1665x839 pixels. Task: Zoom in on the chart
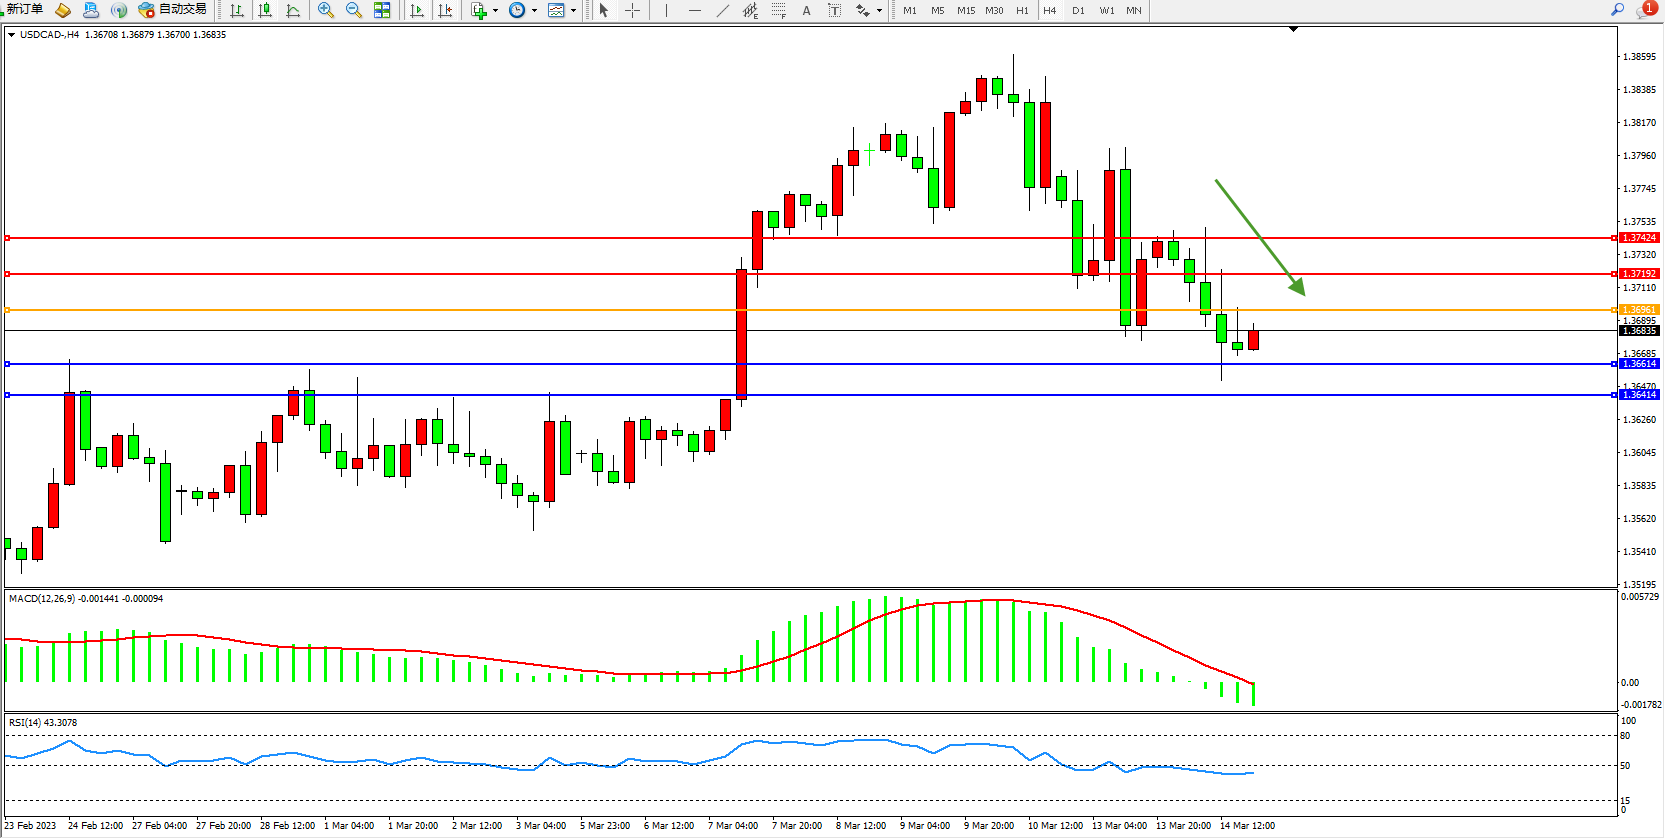[326, 10]
